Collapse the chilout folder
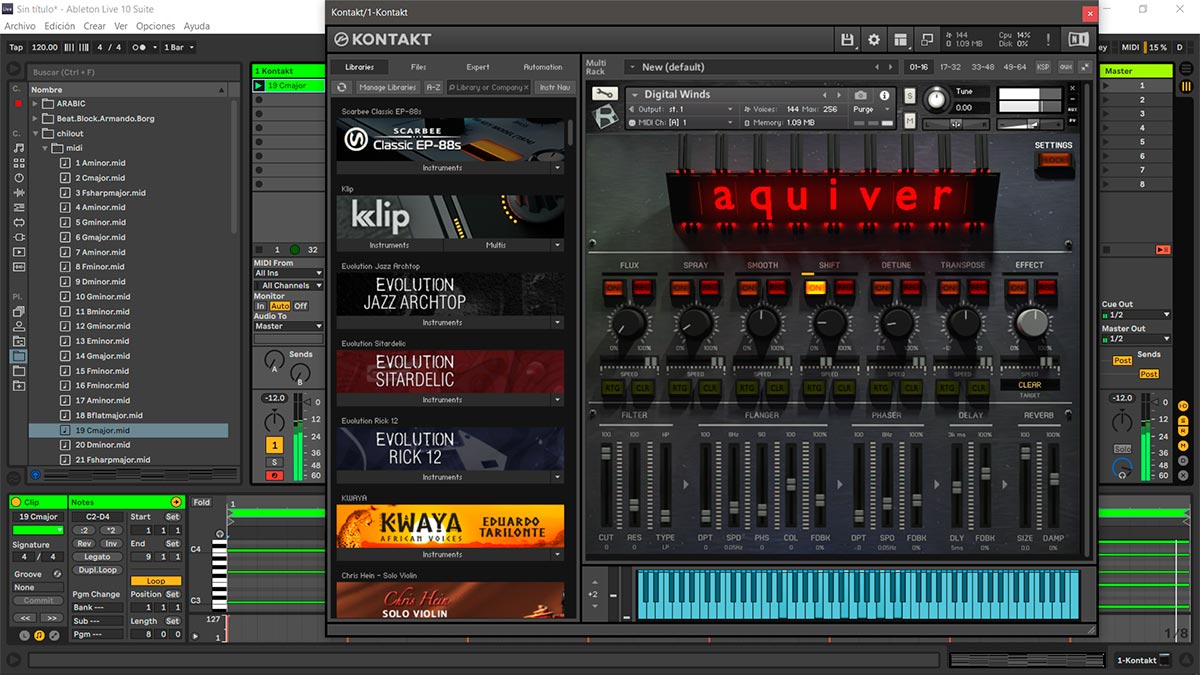The width and height of the screenshot is (1200, 675). coord(36,133)
